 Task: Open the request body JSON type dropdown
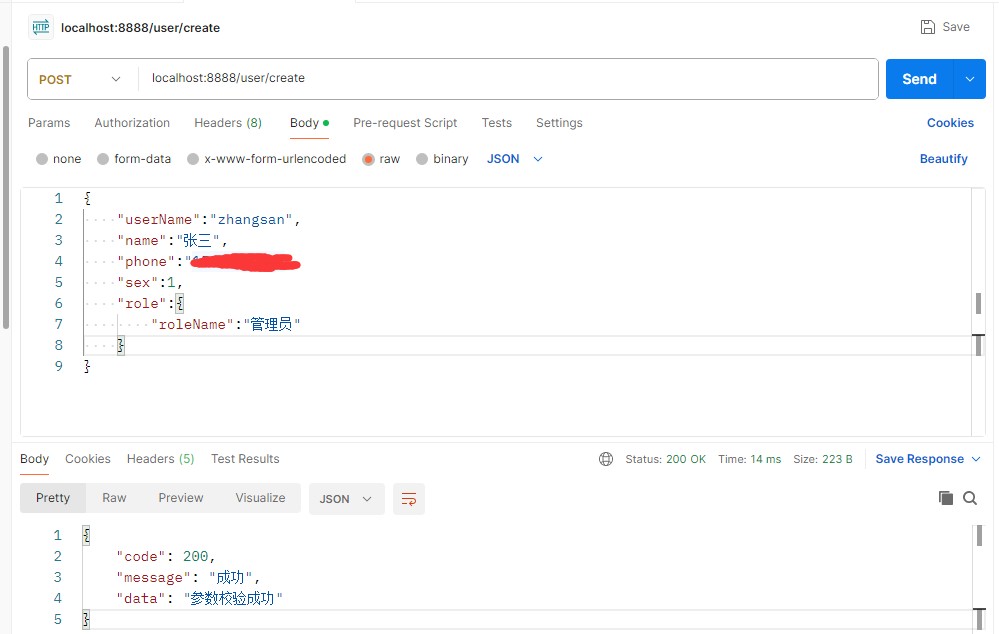point(515,159)
